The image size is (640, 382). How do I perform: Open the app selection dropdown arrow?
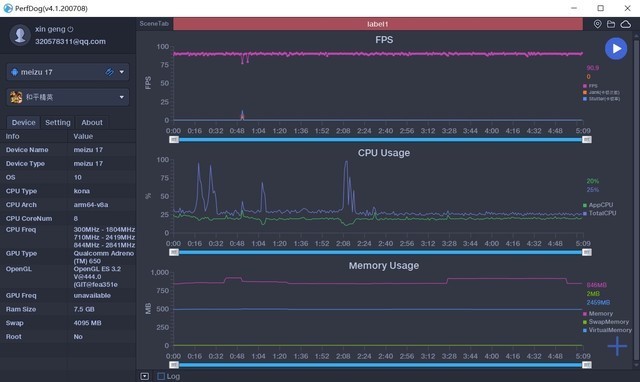point(122,97)
